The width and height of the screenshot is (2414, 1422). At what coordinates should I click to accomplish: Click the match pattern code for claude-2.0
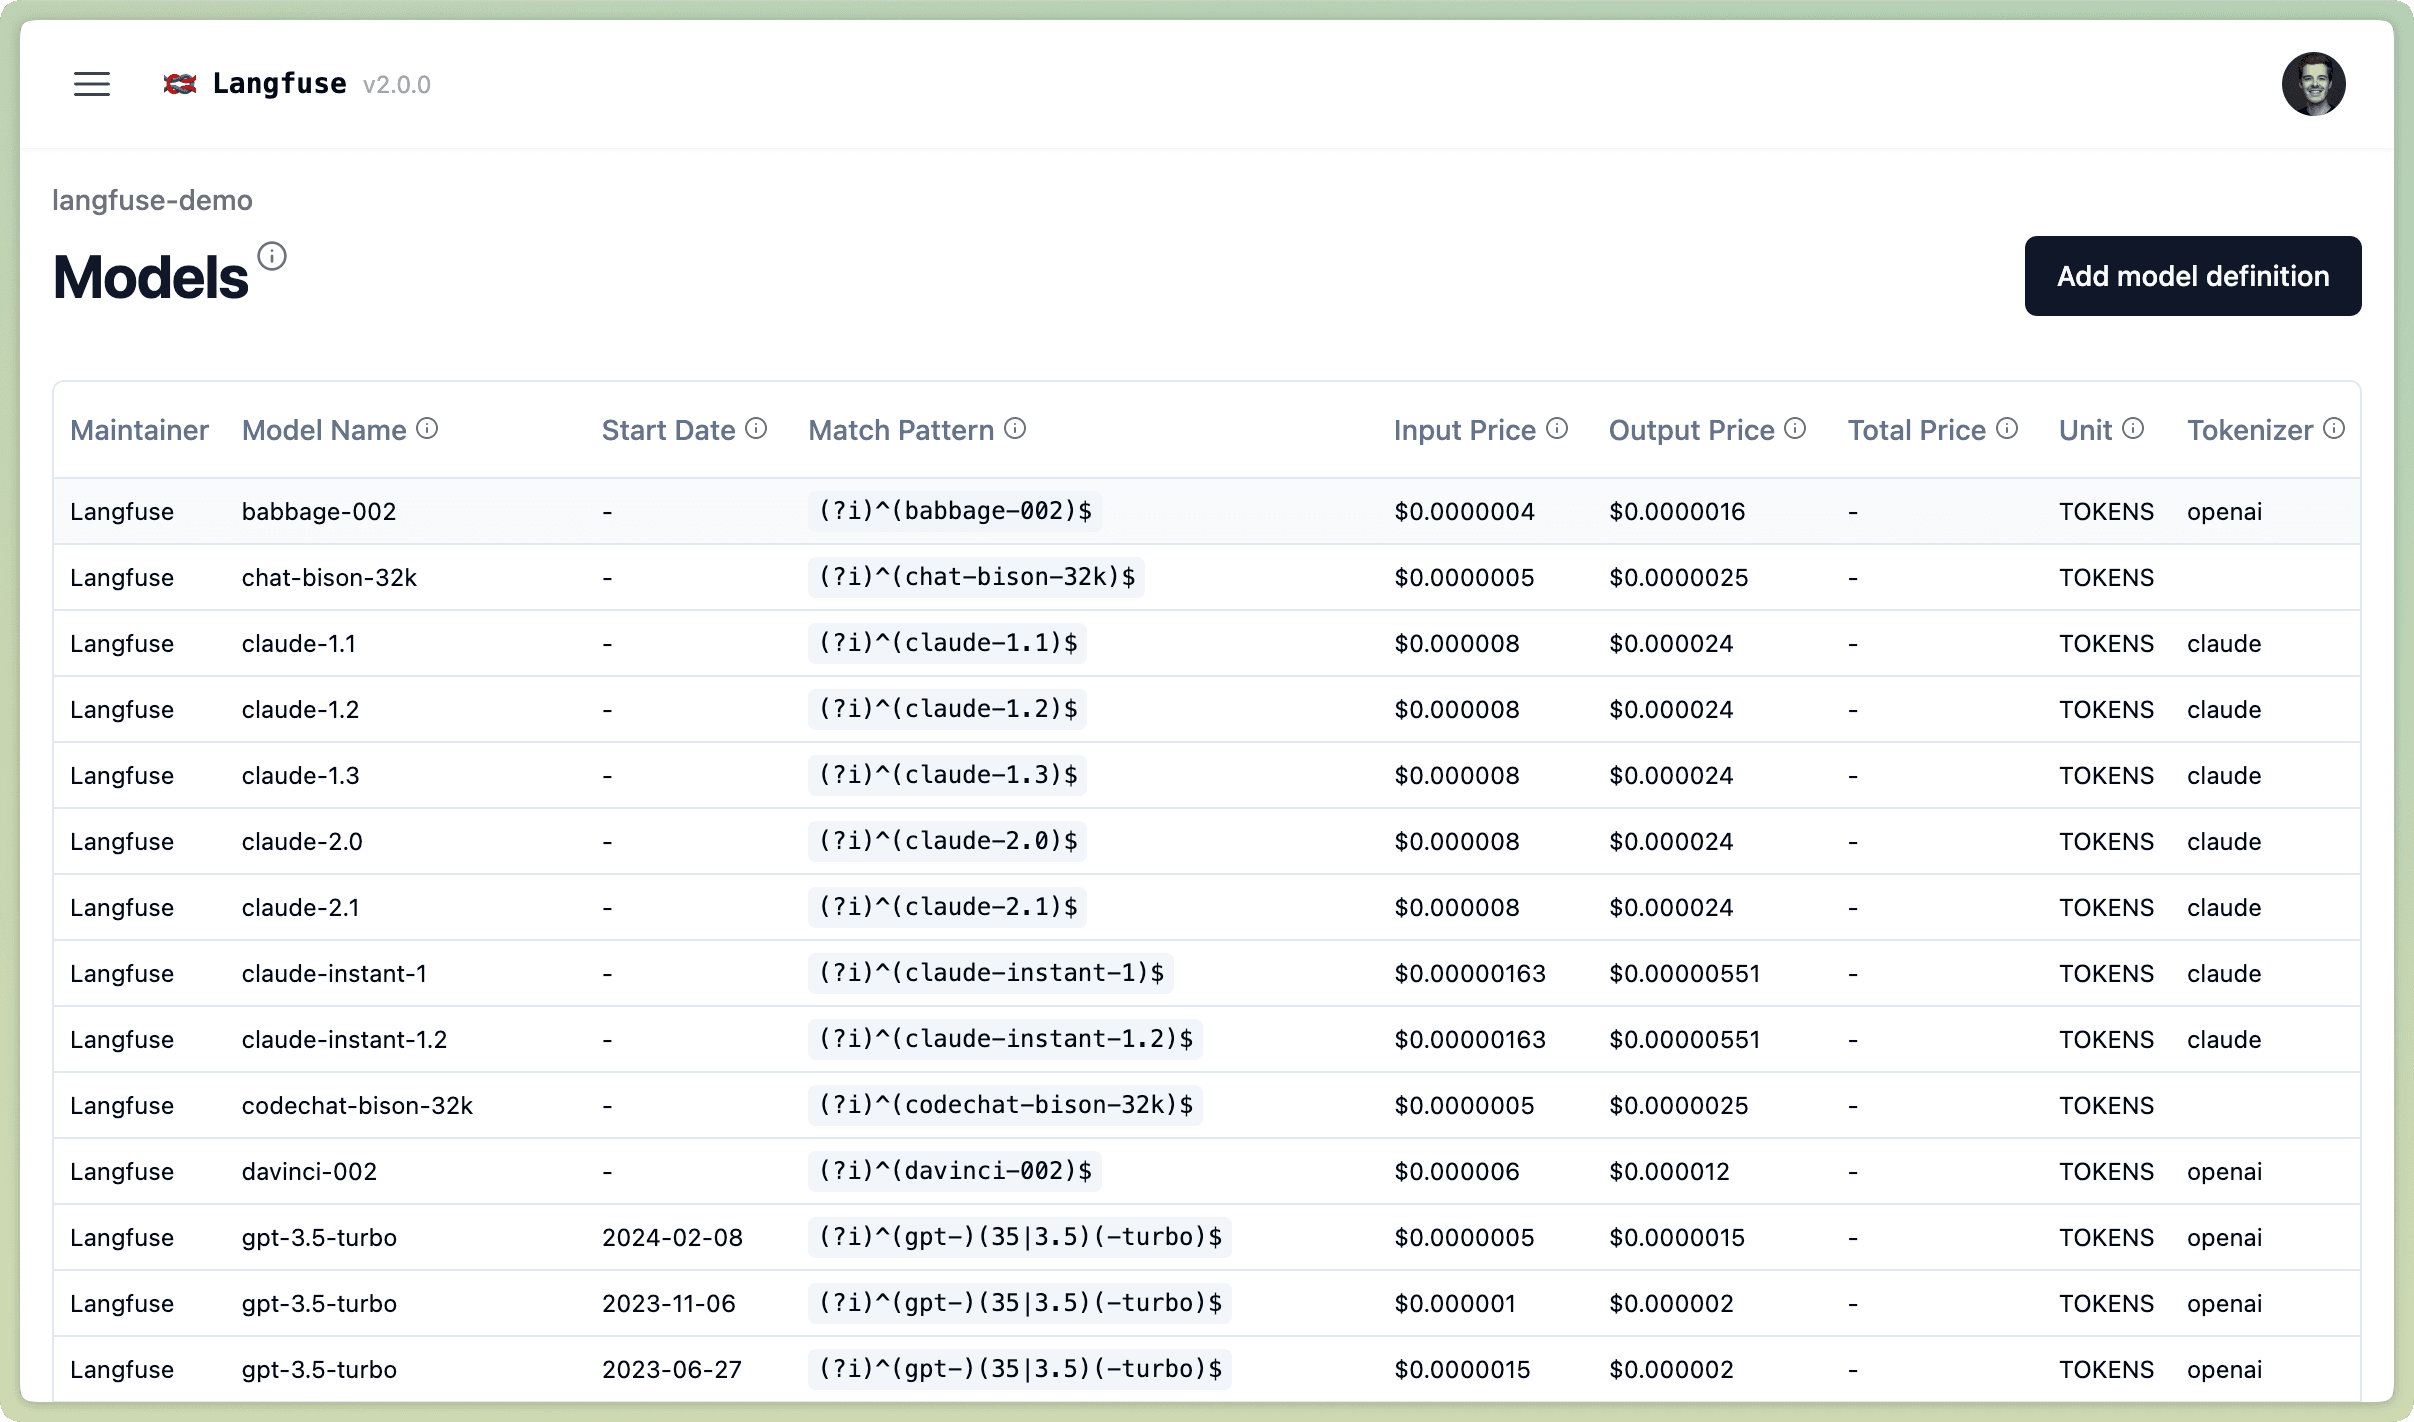point(947,841)
